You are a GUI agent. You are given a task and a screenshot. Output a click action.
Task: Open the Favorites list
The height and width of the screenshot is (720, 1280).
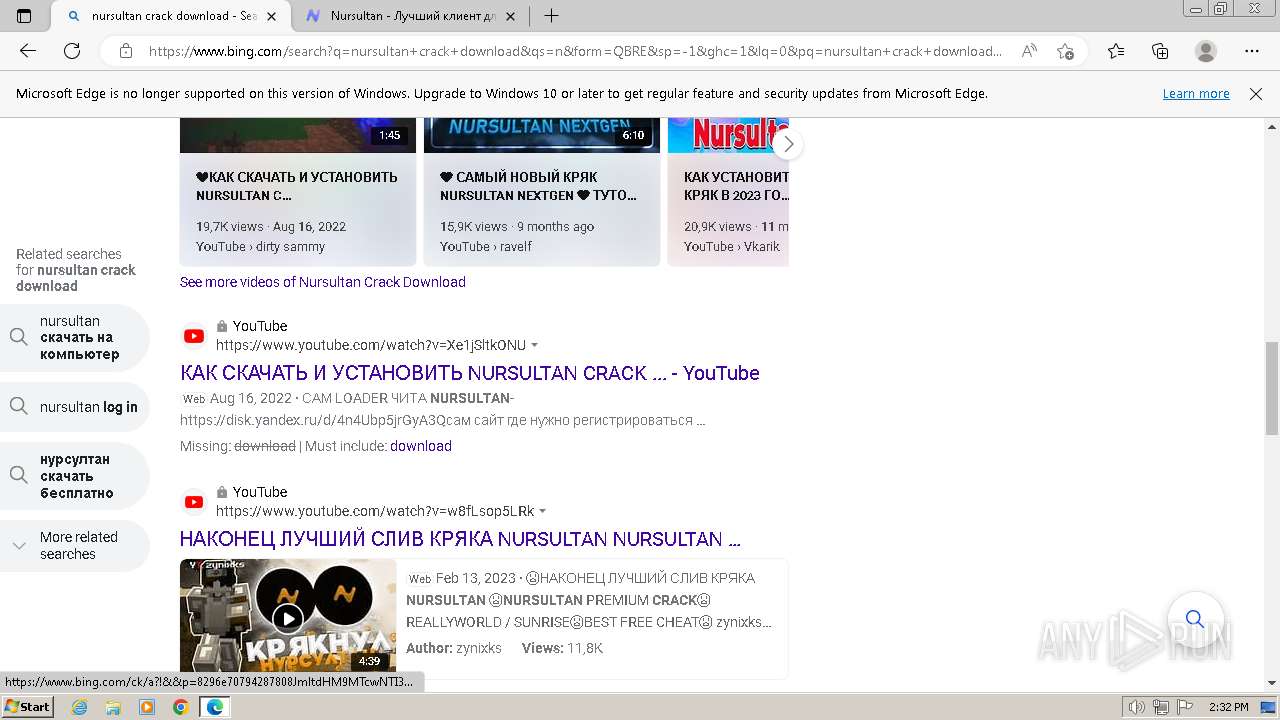click(1116, 51)
